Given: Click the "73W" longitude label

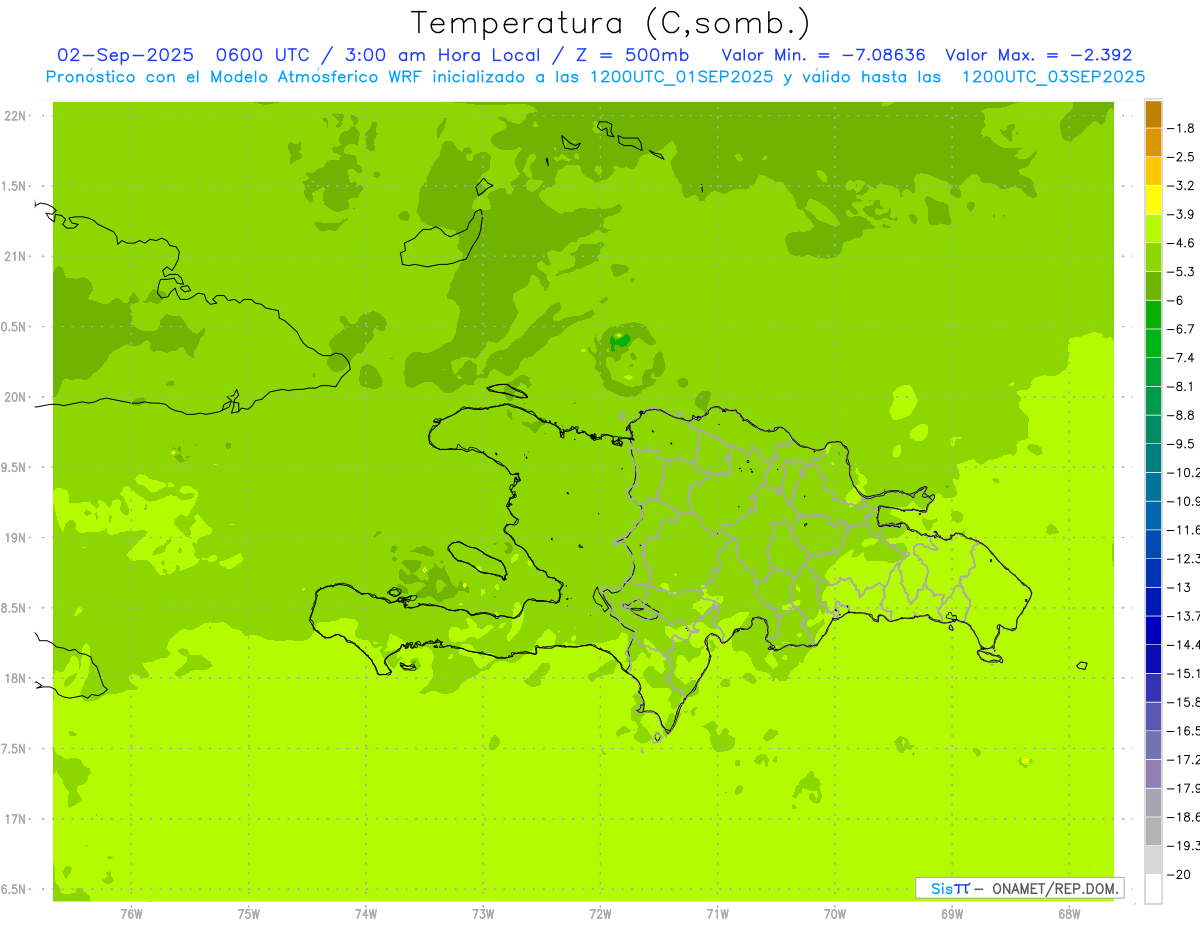Looking at the screenshot, I should tap(483, 913).
